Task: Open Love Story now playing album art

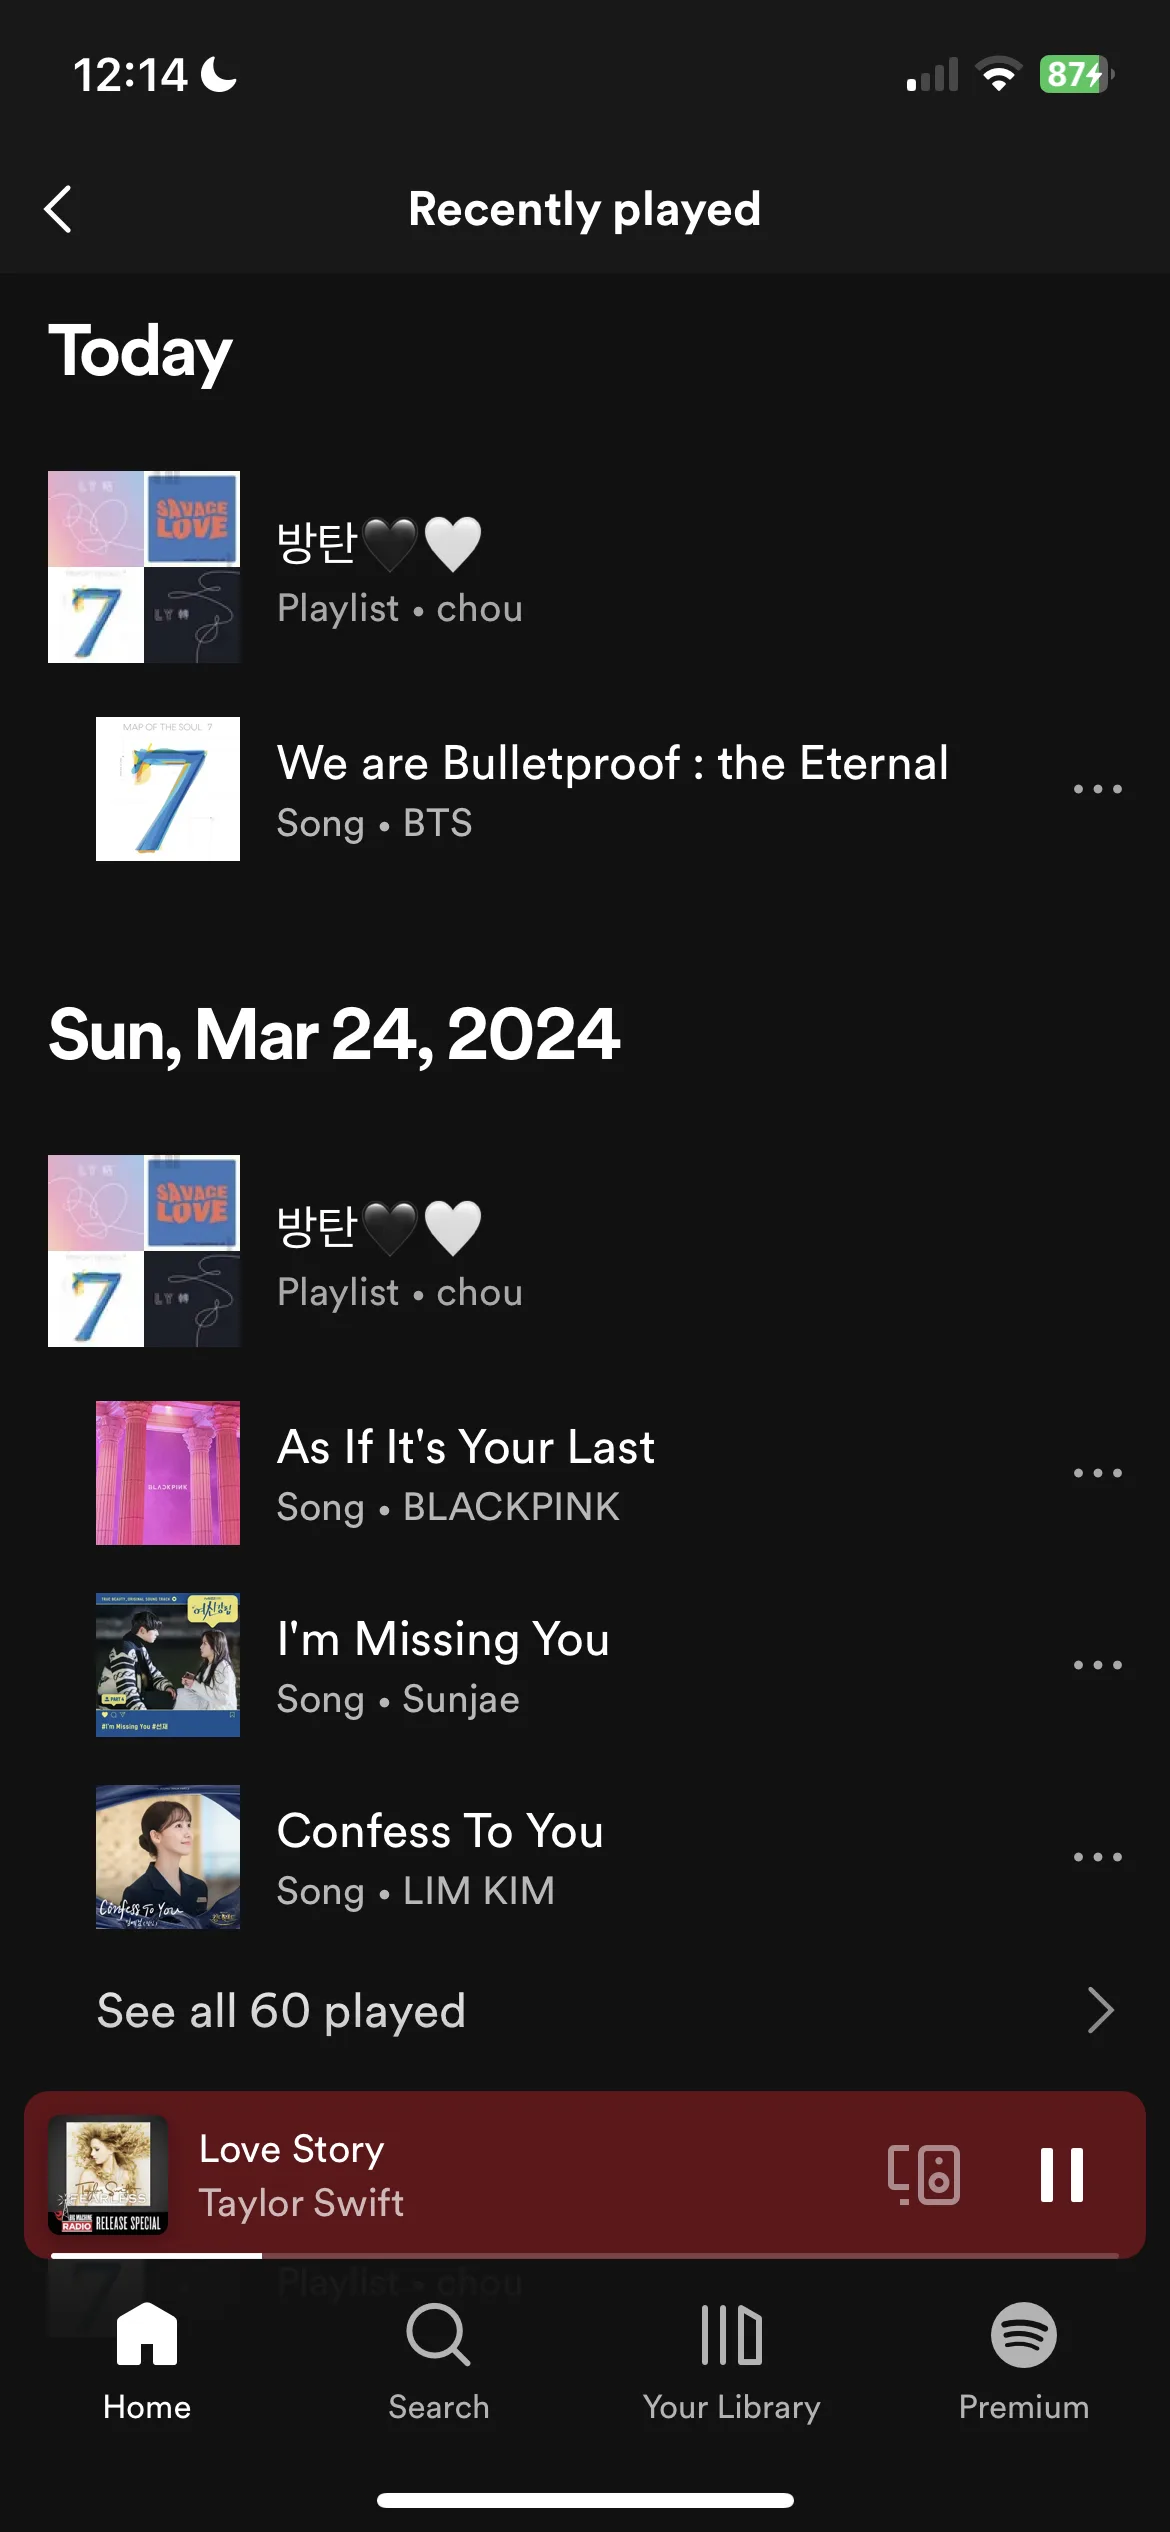Action: coord(108,2175)
